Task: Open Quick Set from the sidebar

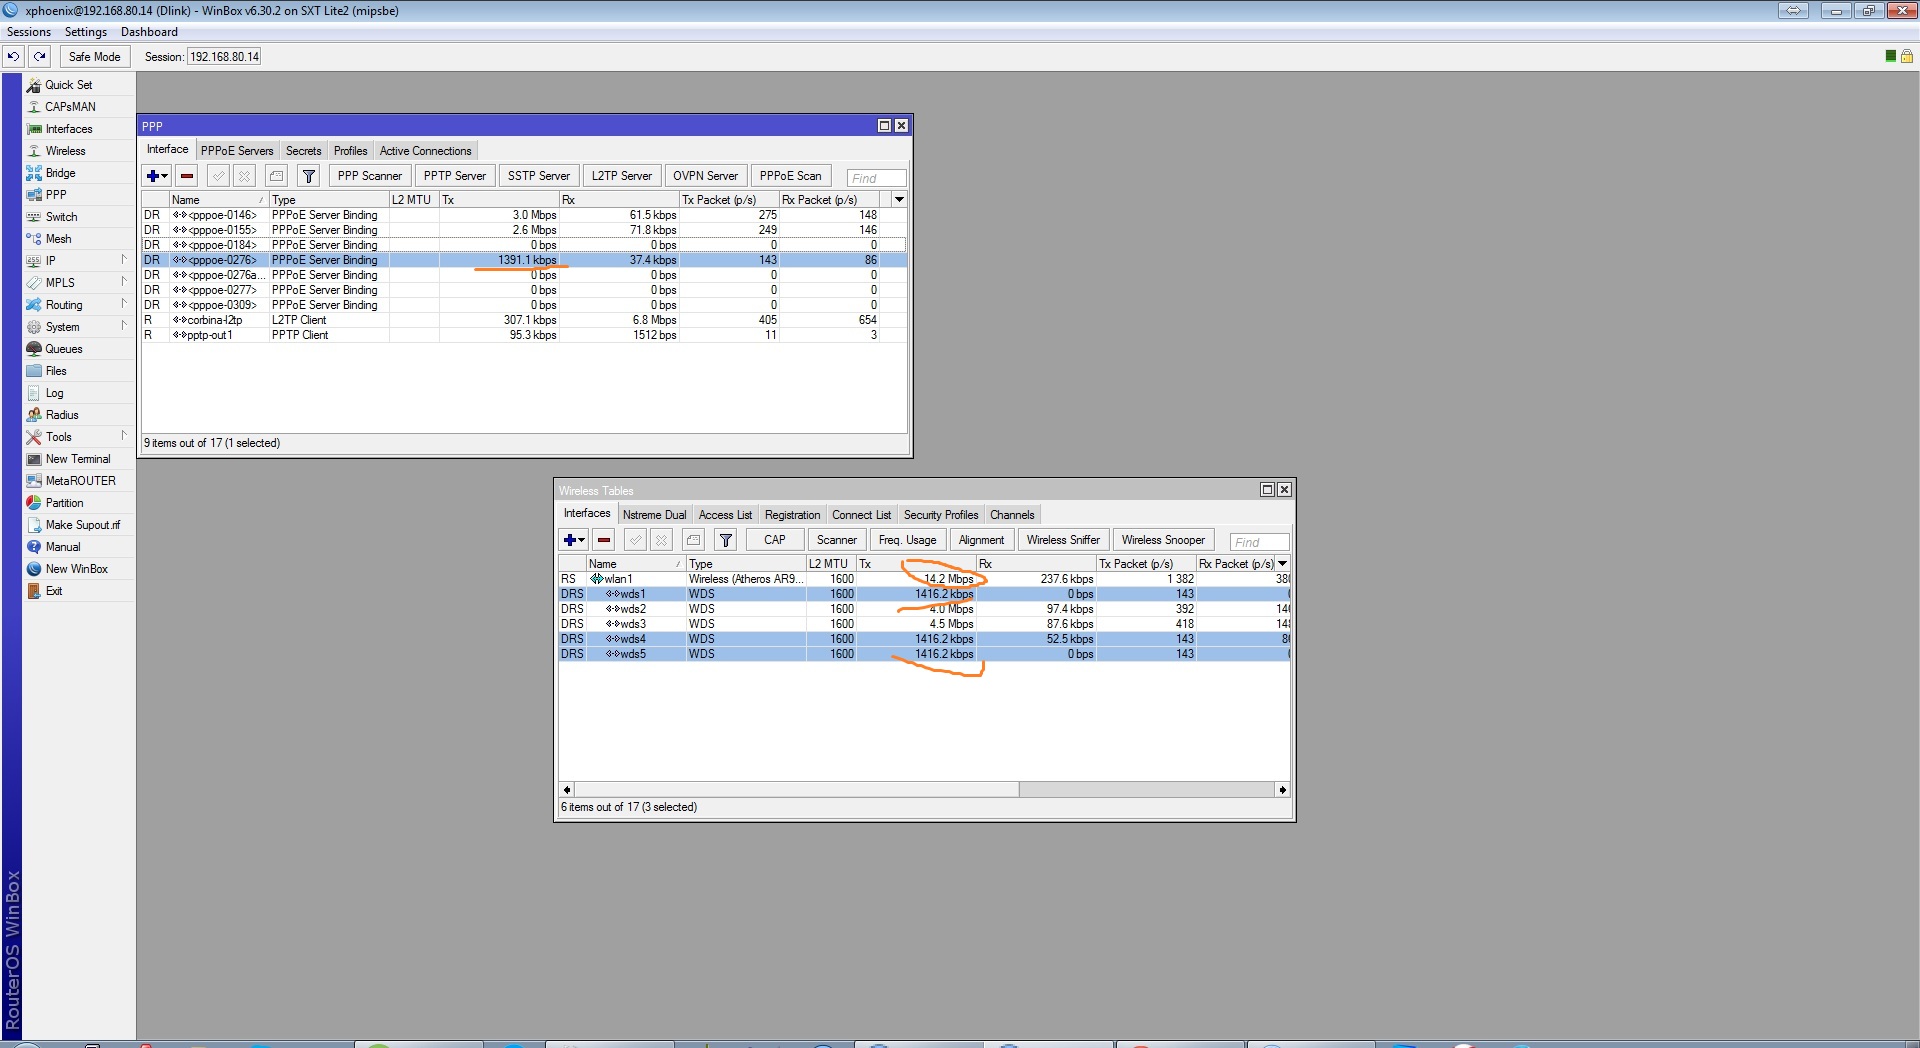Action: tap(68, 85)
